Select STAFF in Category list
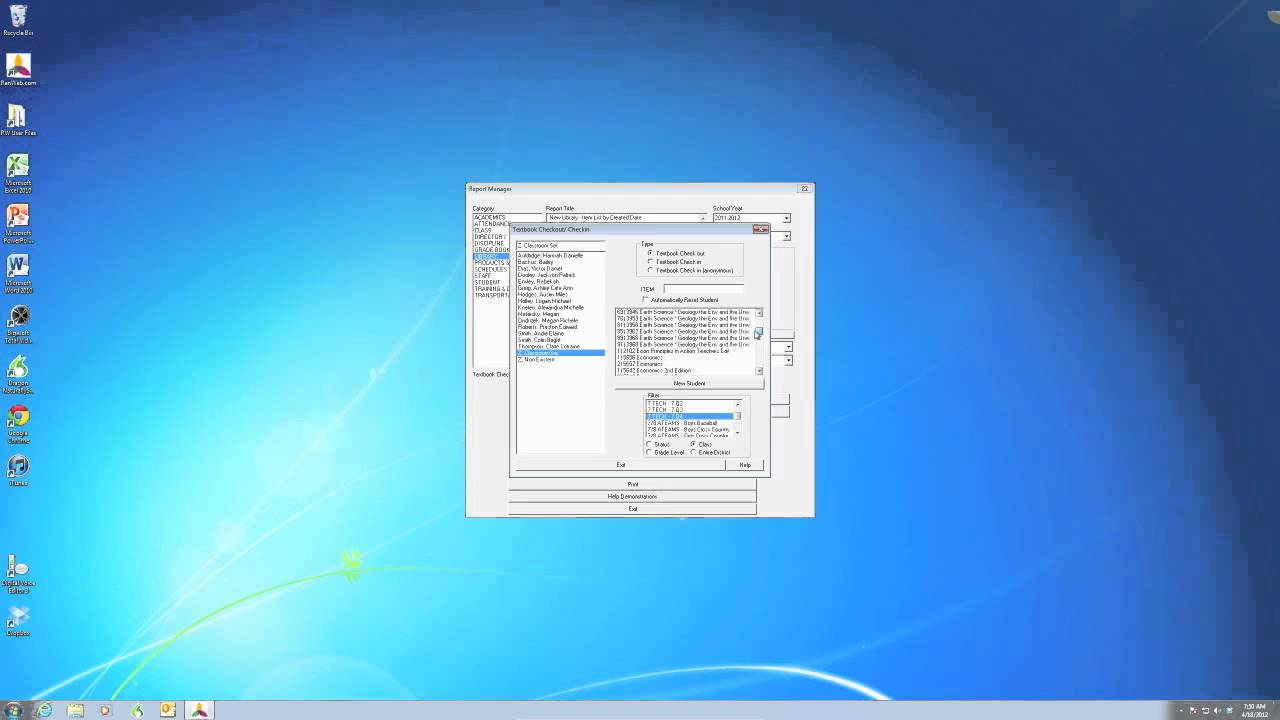Image resolution: width=1280 pixels, height=720 pixels. click(482, 276)
